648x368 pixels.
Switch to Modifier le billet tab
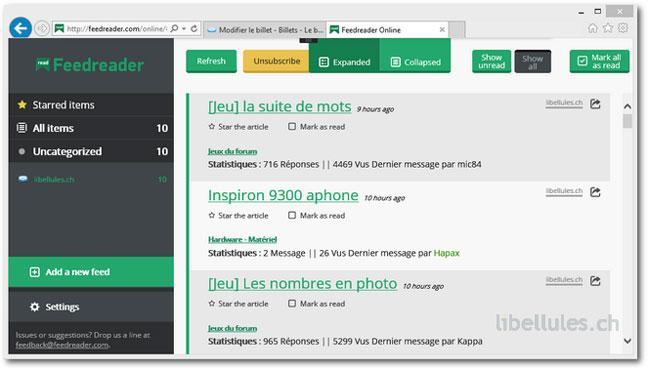[x=265, y=30]
